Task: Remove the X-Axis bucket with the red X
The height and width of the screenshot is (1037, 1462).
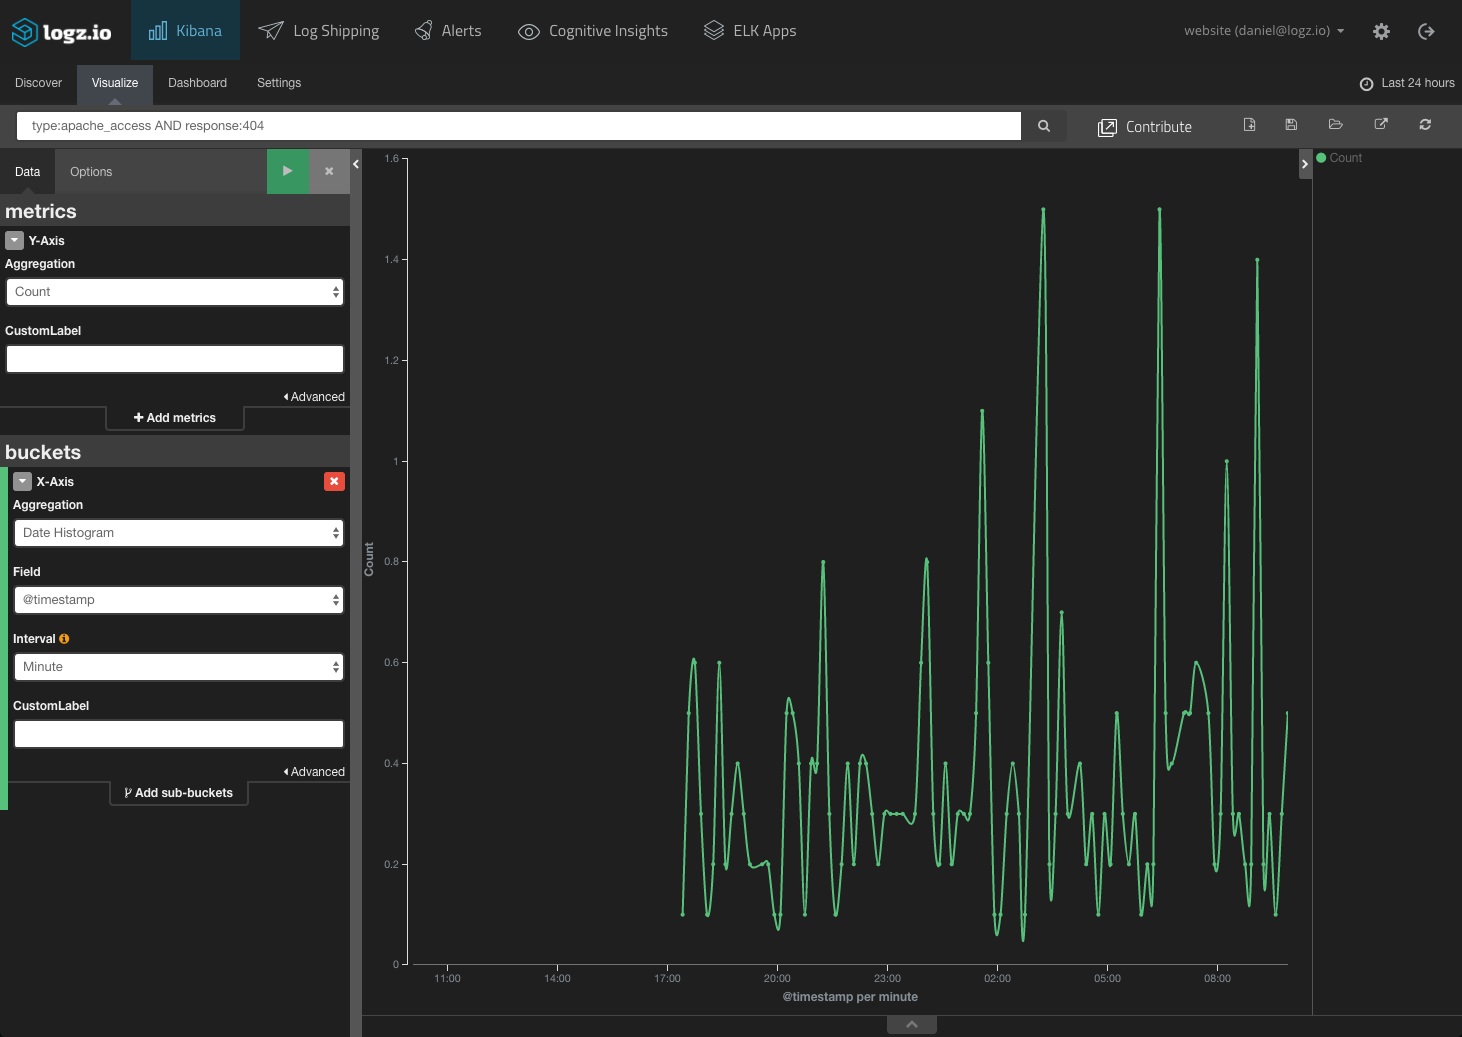Action: [334, 482]
